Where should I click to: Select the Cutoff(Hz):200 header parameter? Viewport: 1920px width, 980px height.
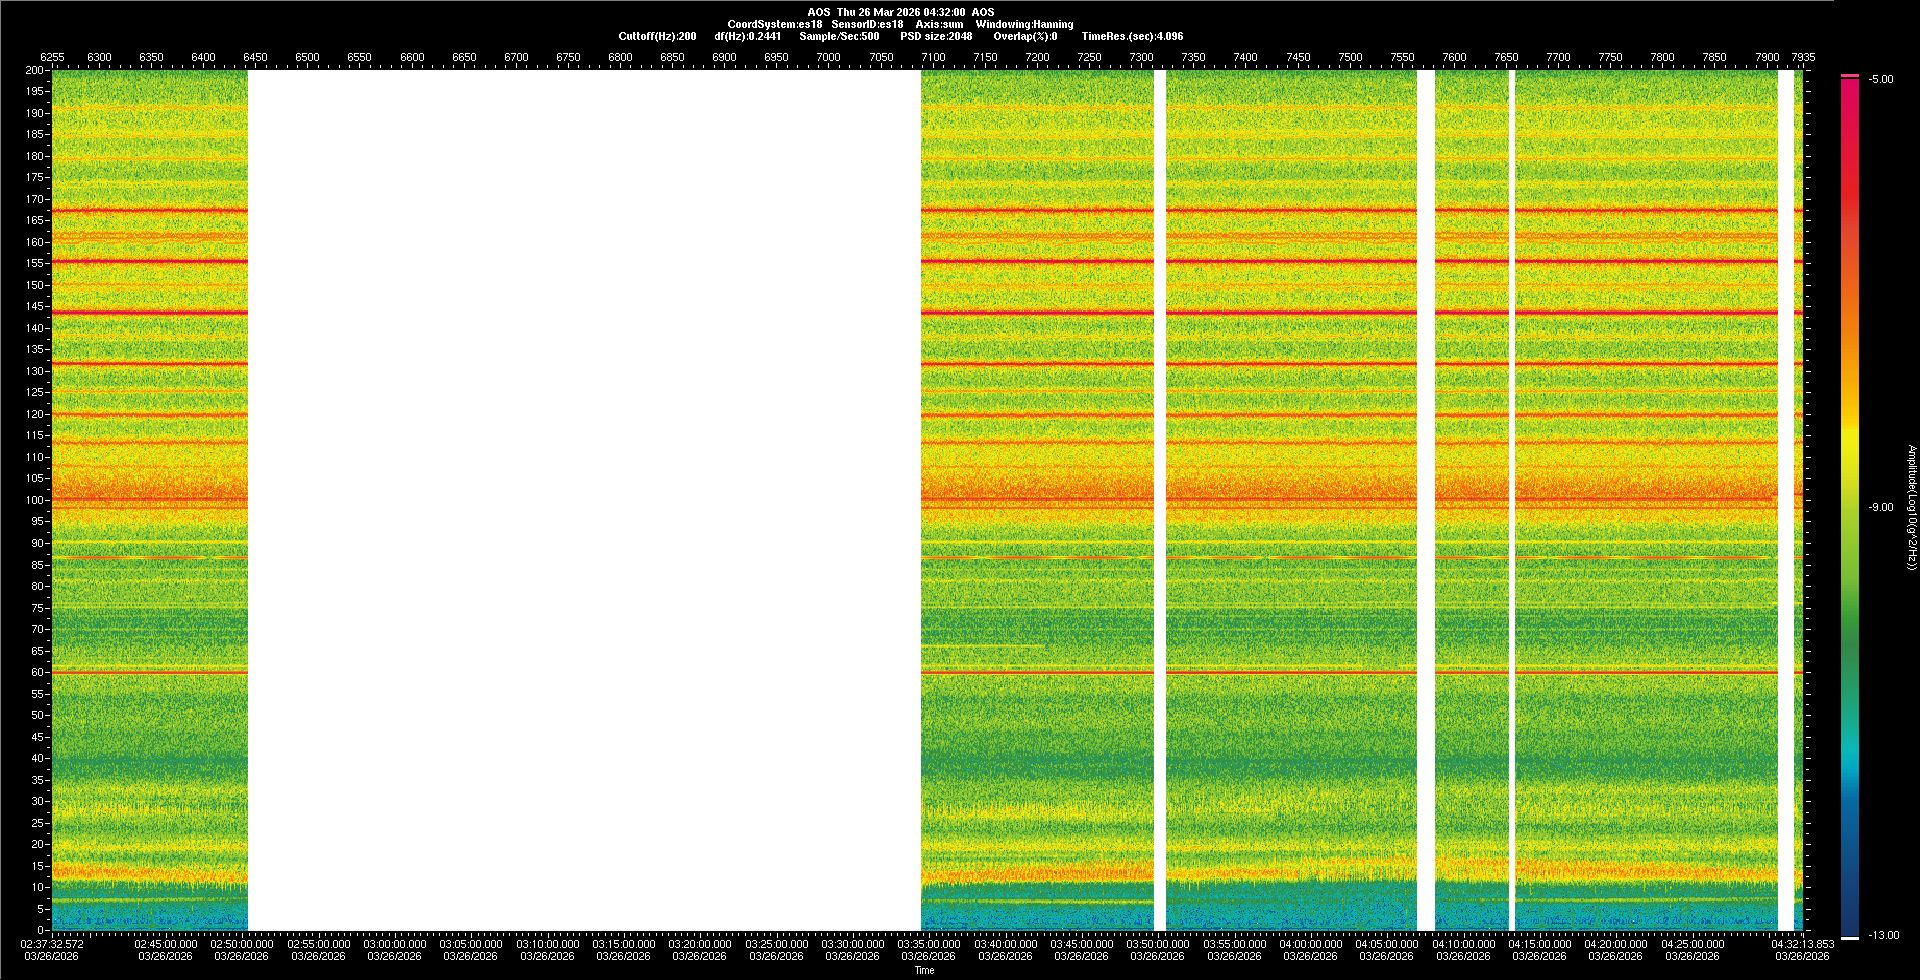(657, 36)
